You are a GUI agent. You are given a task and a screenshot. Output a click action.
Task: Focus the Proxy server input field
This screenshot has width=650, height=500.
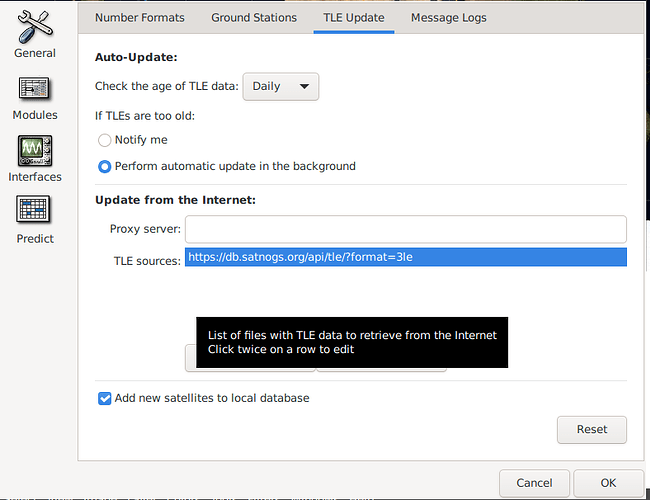[x=405, y=229]
